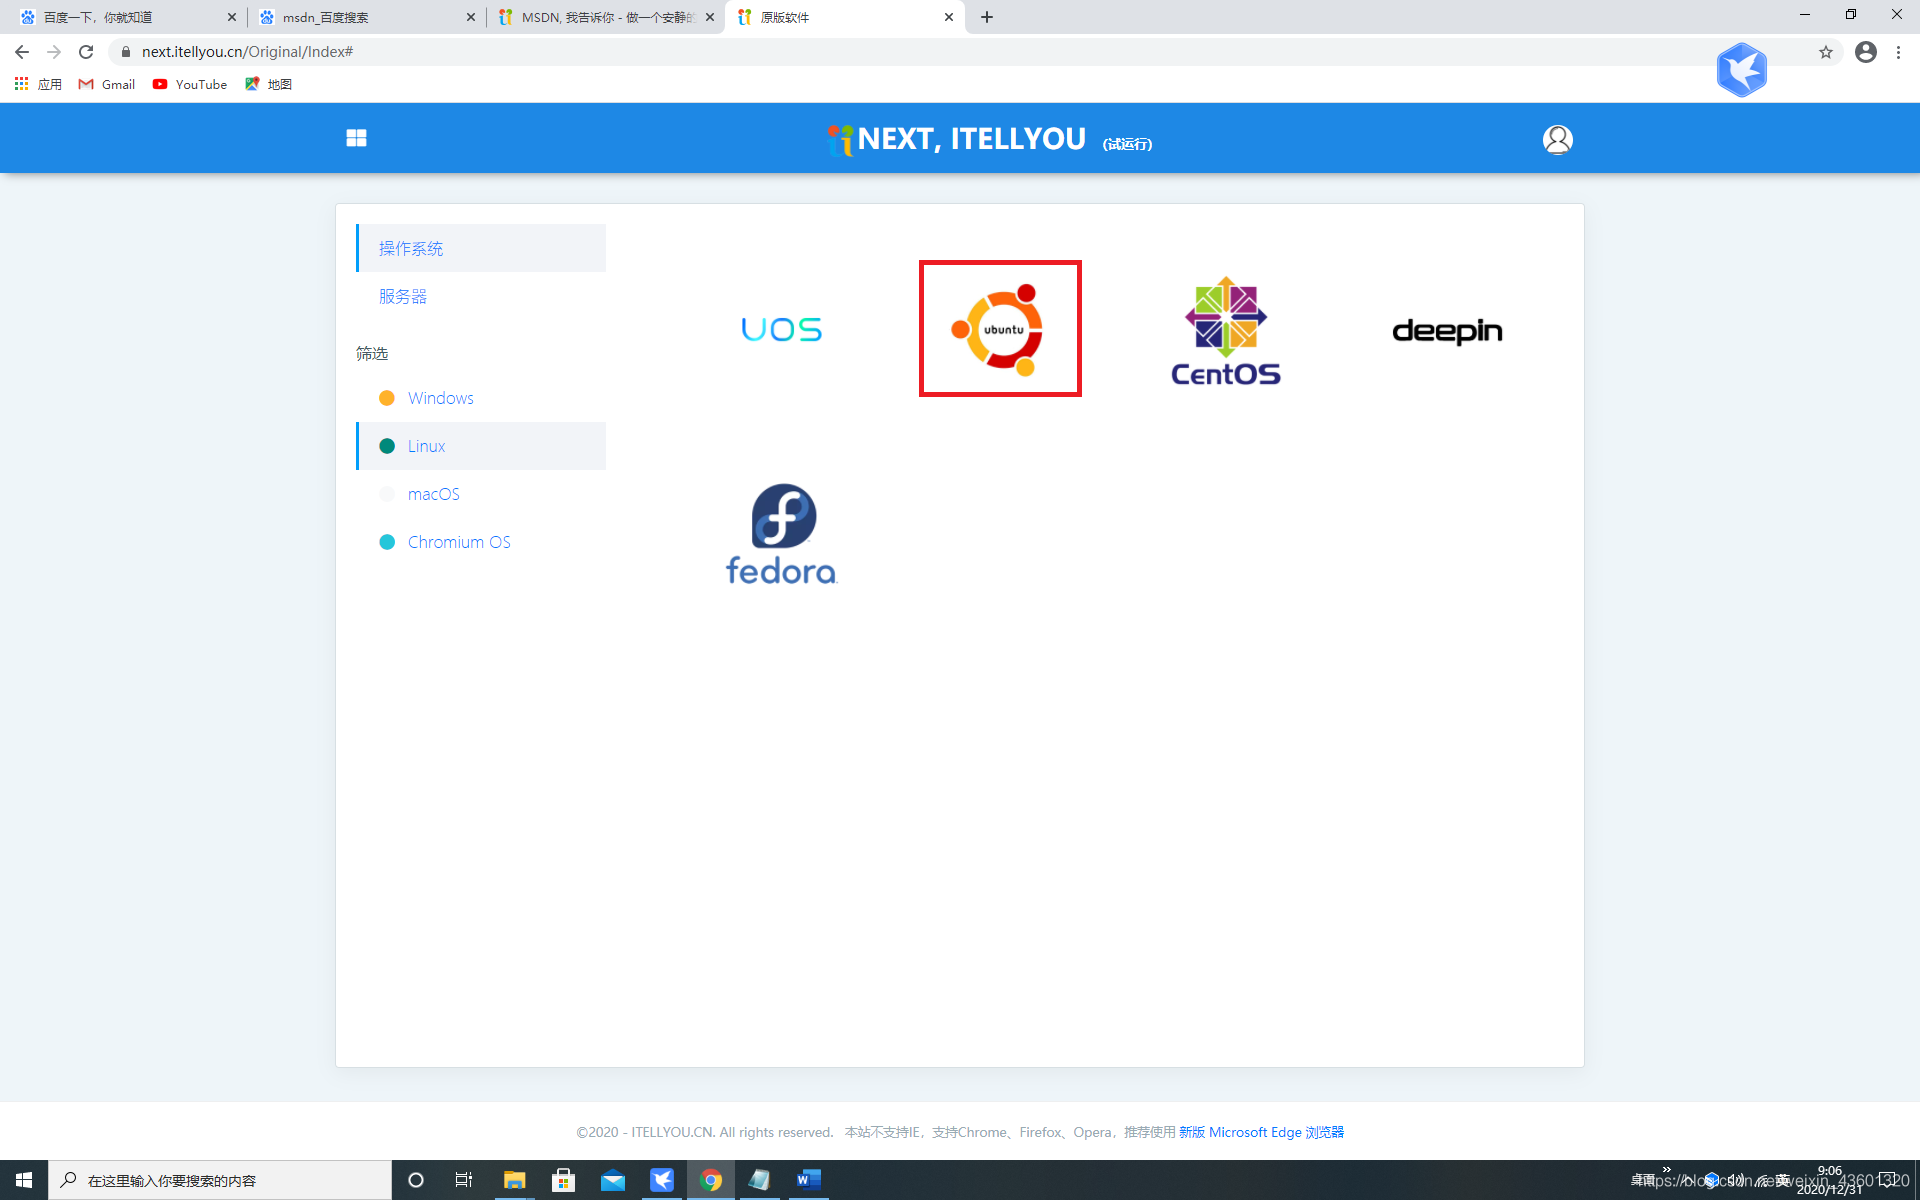Open the Windows Start menu
Image resolution: width=1920 pixels, height=1200 pixels.
24,1180
